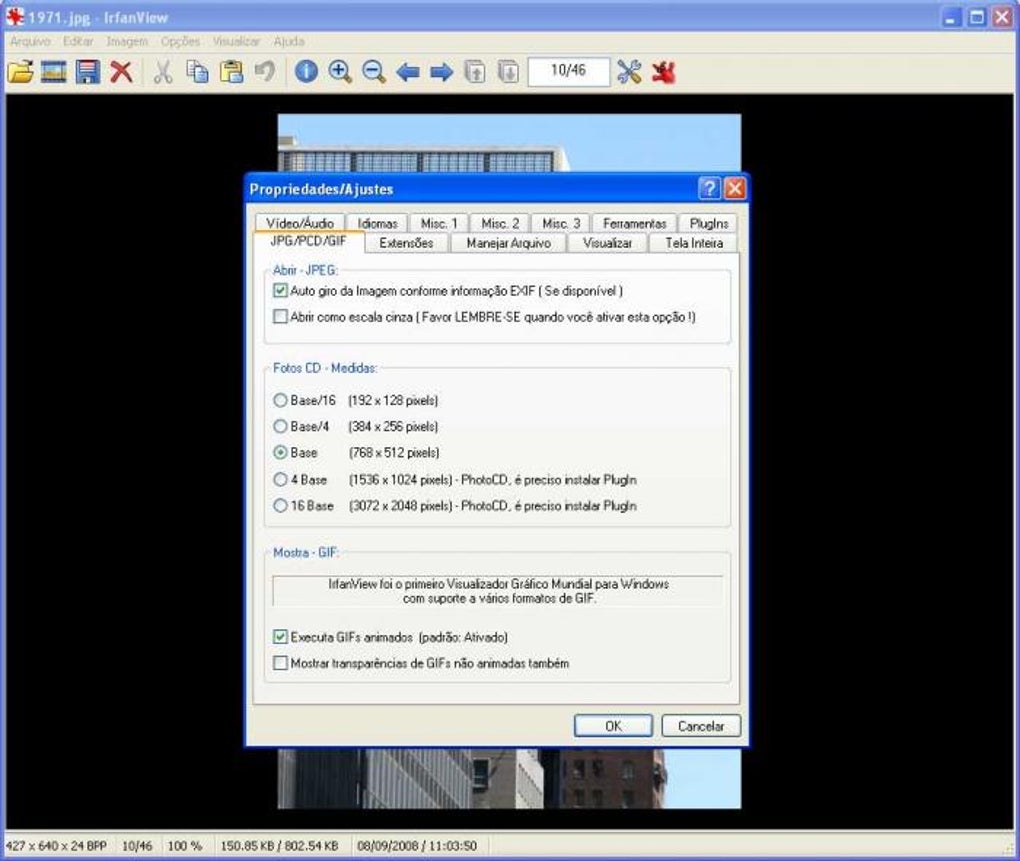The image size is (1020, 861).
Task: Select Base 768 x 512 radio option
Action: pyautogui.click(x=280, y=452)
